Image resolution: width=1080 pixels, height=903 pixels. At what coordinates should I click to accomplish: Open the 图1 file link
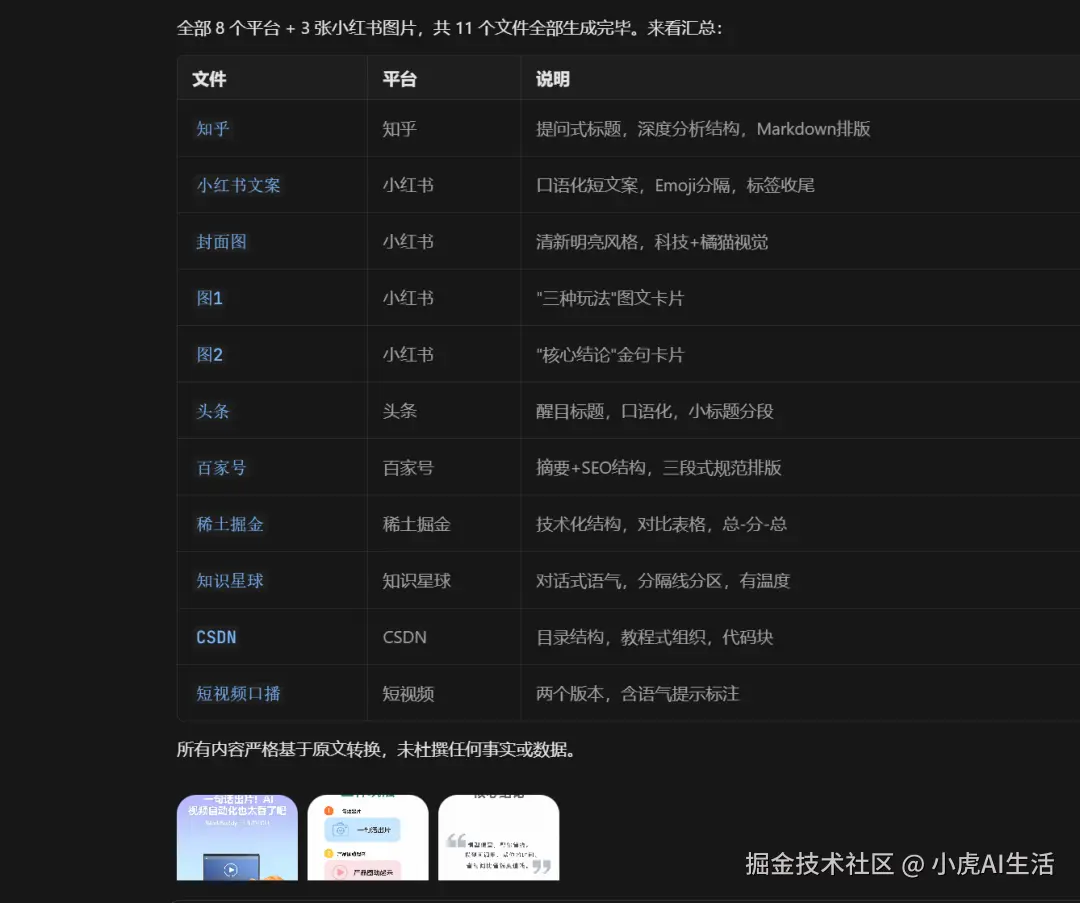(209, 298)
